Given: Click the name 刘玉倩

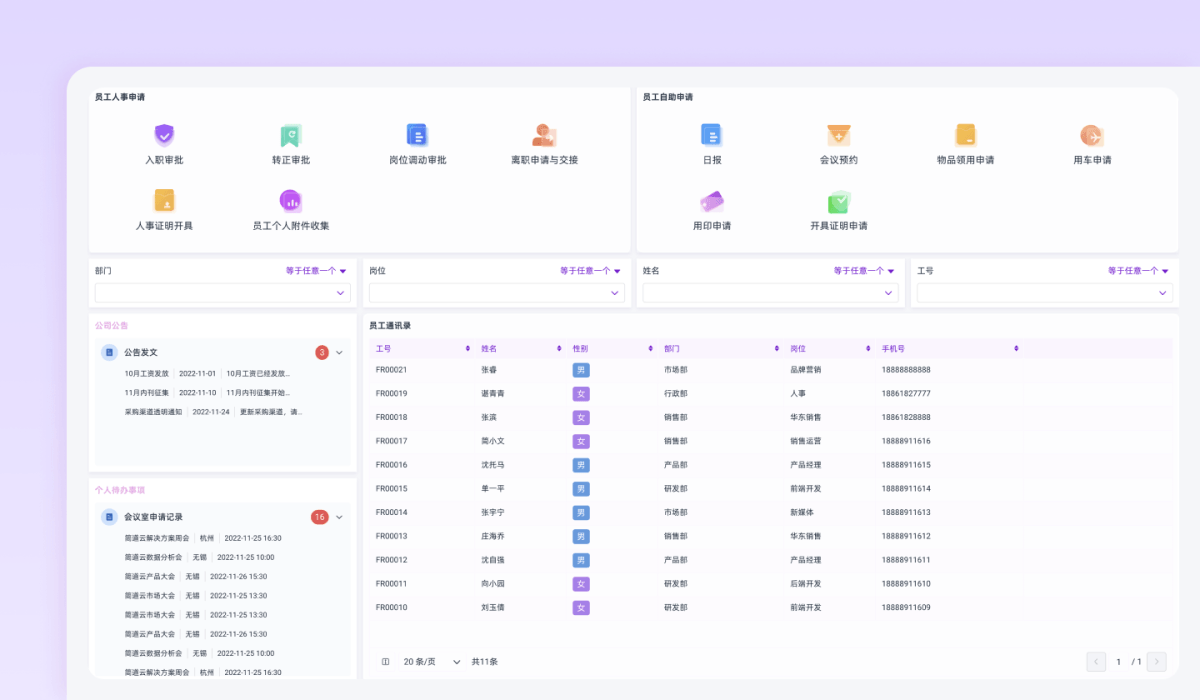Looking at the screenshot, I should (492, 608).
